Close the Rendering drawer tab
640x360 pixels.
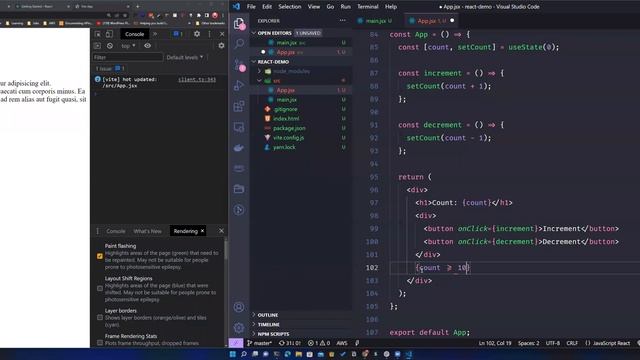[202, 231]
